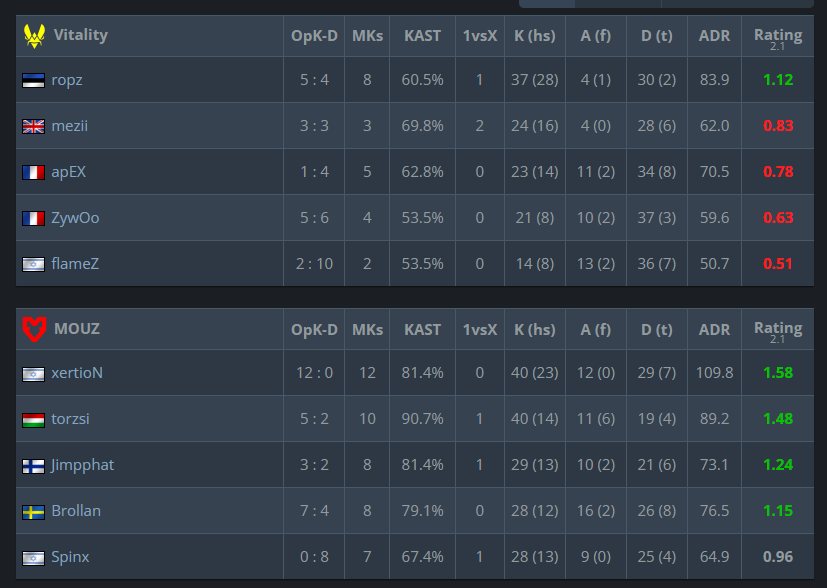The width and height of the screenshot is (827, 588).
Task: Click the MKs header in MOUZ table
Action: [367, 330]
